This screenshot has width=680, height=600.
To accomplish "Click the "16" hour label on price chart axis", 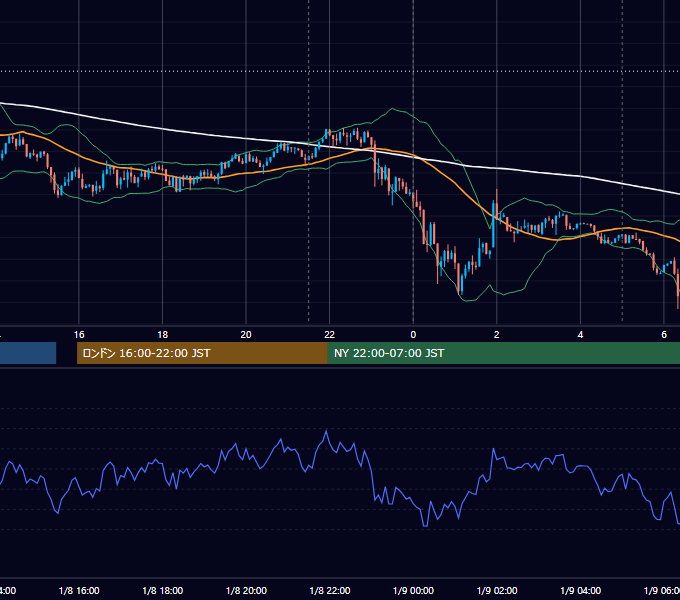I will [x=79, y=335].
